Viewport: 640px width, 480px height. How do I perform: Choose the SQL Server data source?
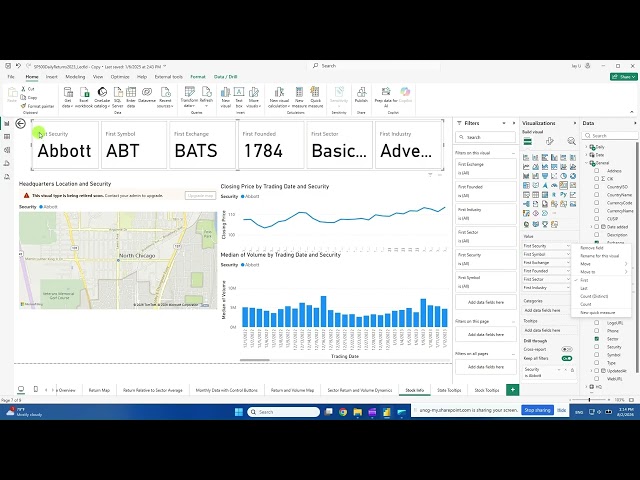pos(118,97)
